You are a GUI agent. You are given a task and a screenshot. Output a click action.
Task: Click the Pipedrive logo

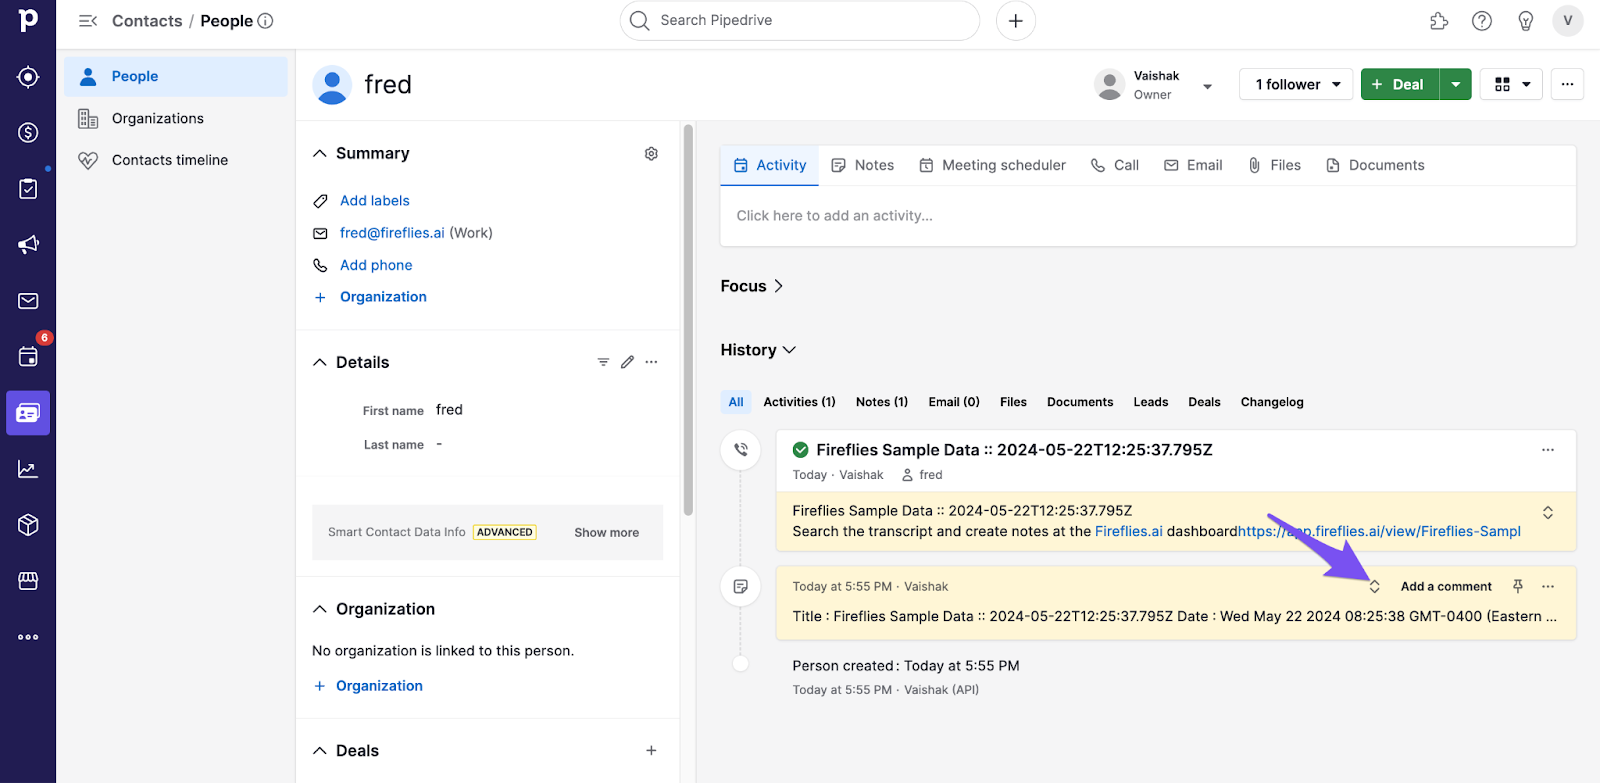[28, 20]
